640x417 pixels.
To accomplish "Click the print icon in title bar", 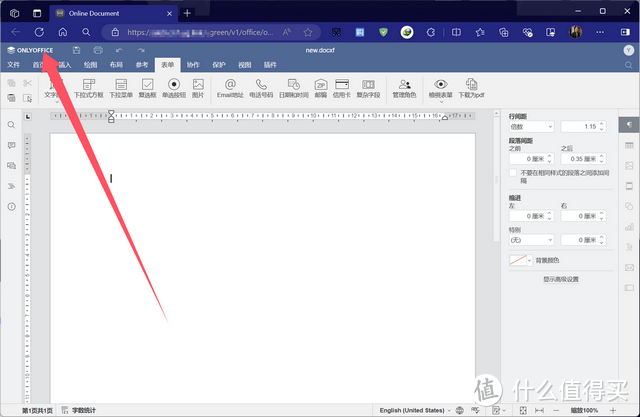I will coord(97,50).
